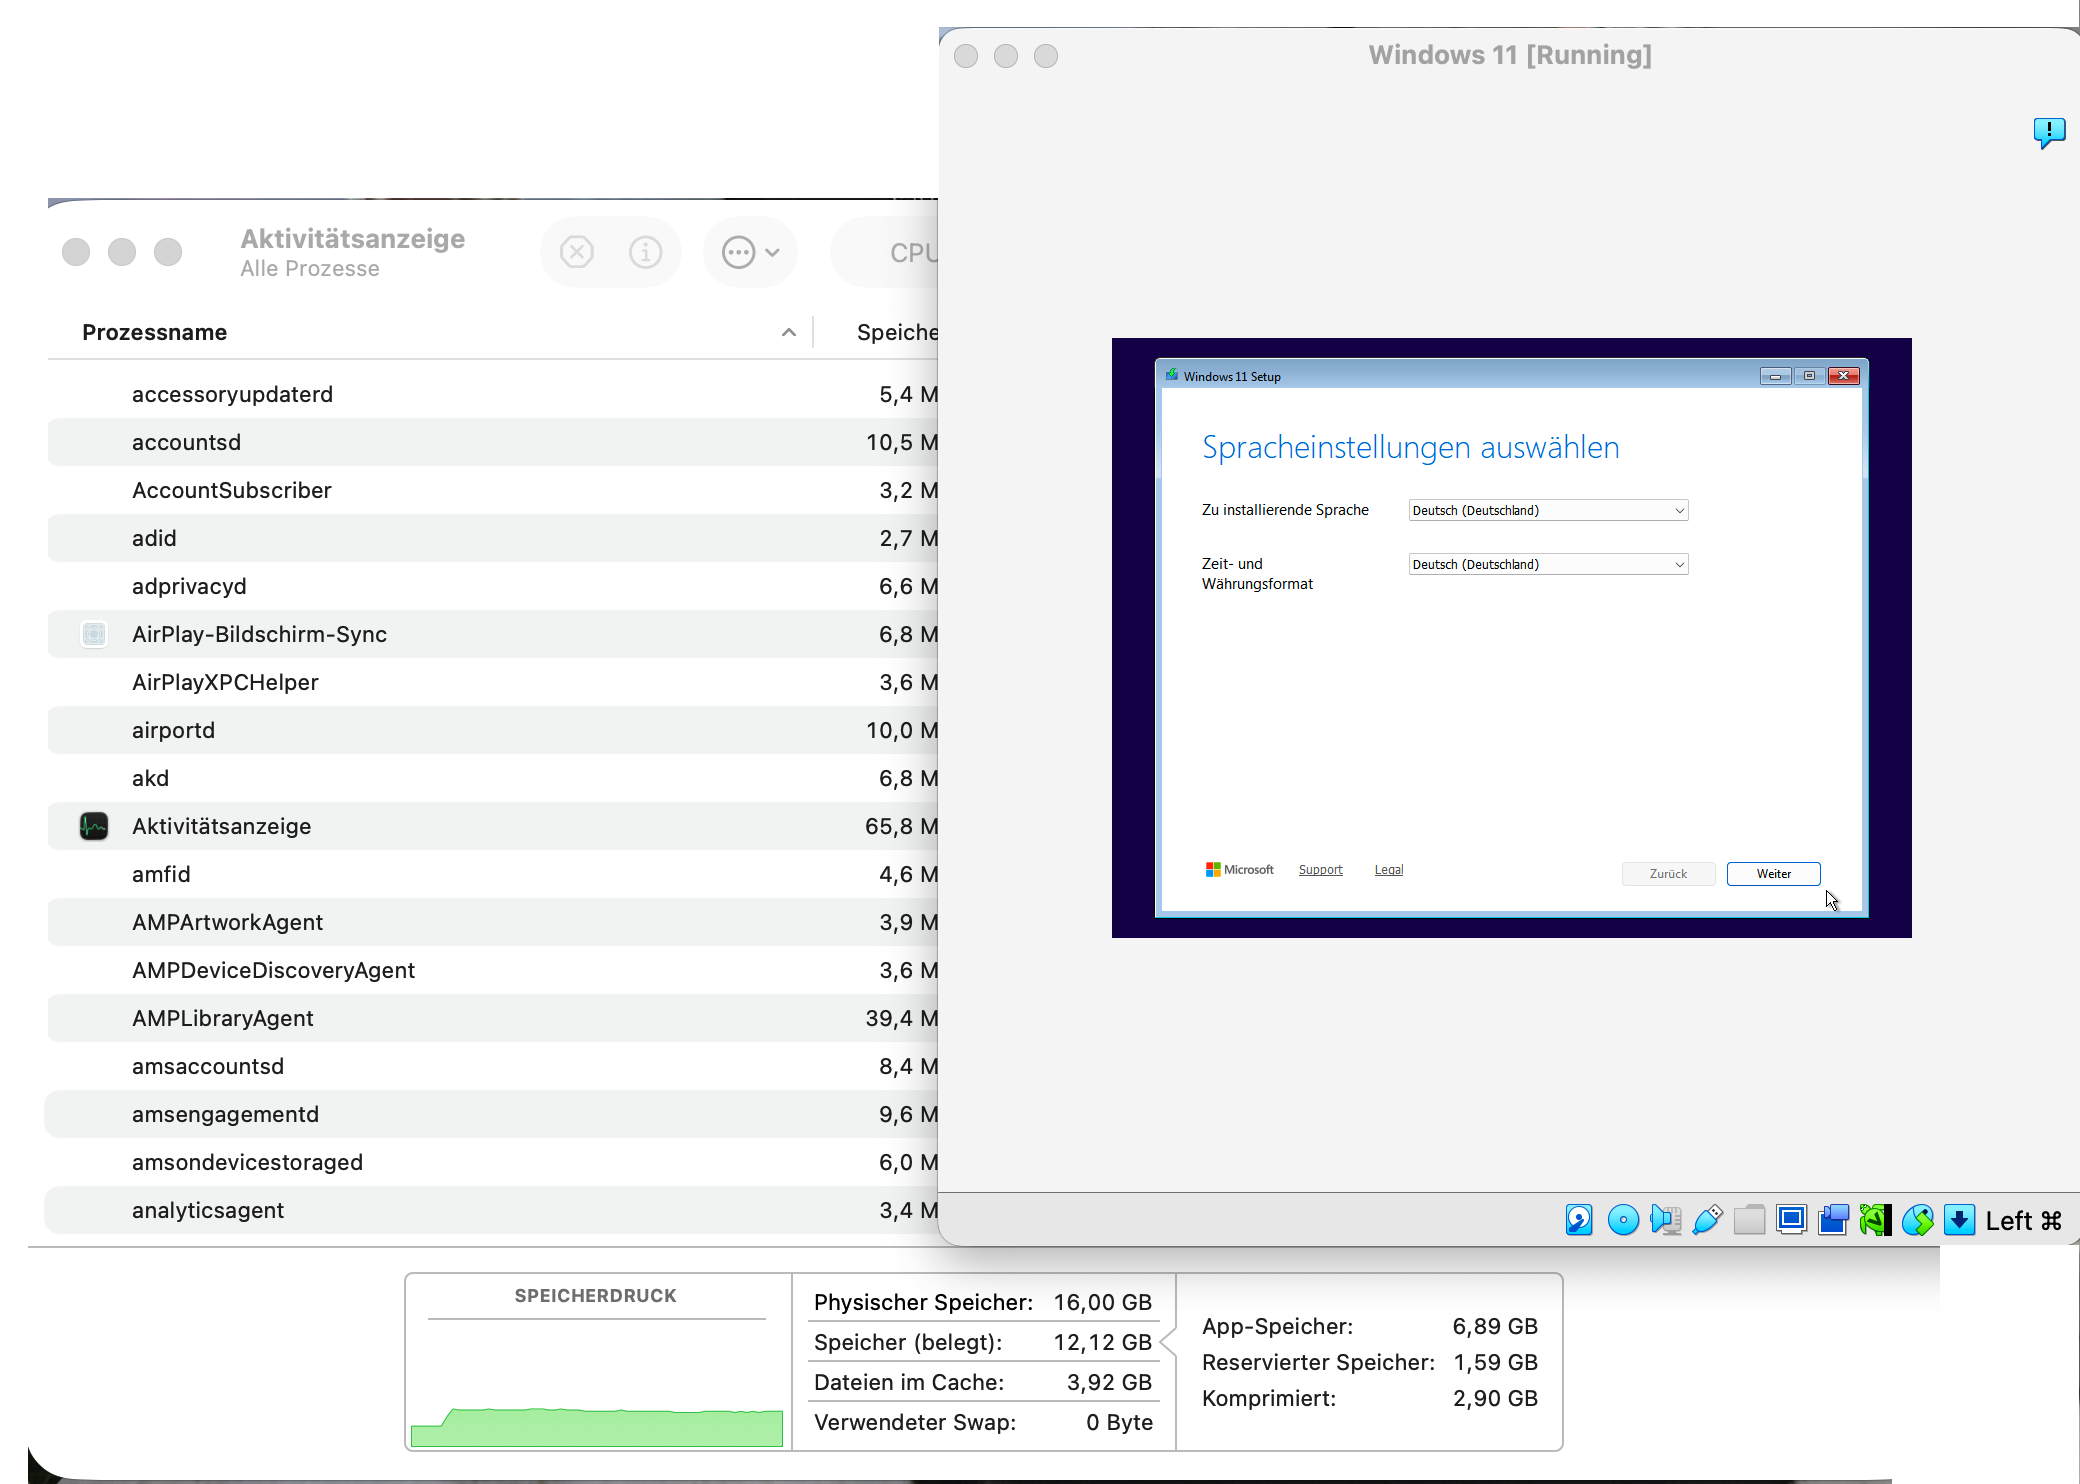
Task: Minimize the Windows 11 Setup dialog
Action: (x=1776, y=376)
